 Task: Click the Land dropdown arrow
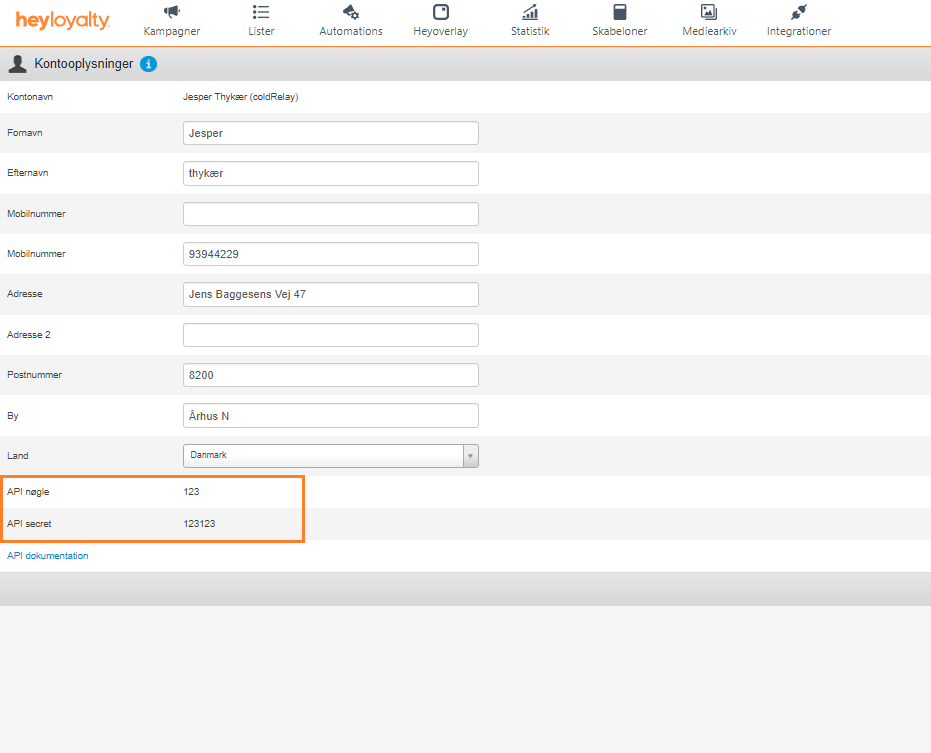coord(470,456)
